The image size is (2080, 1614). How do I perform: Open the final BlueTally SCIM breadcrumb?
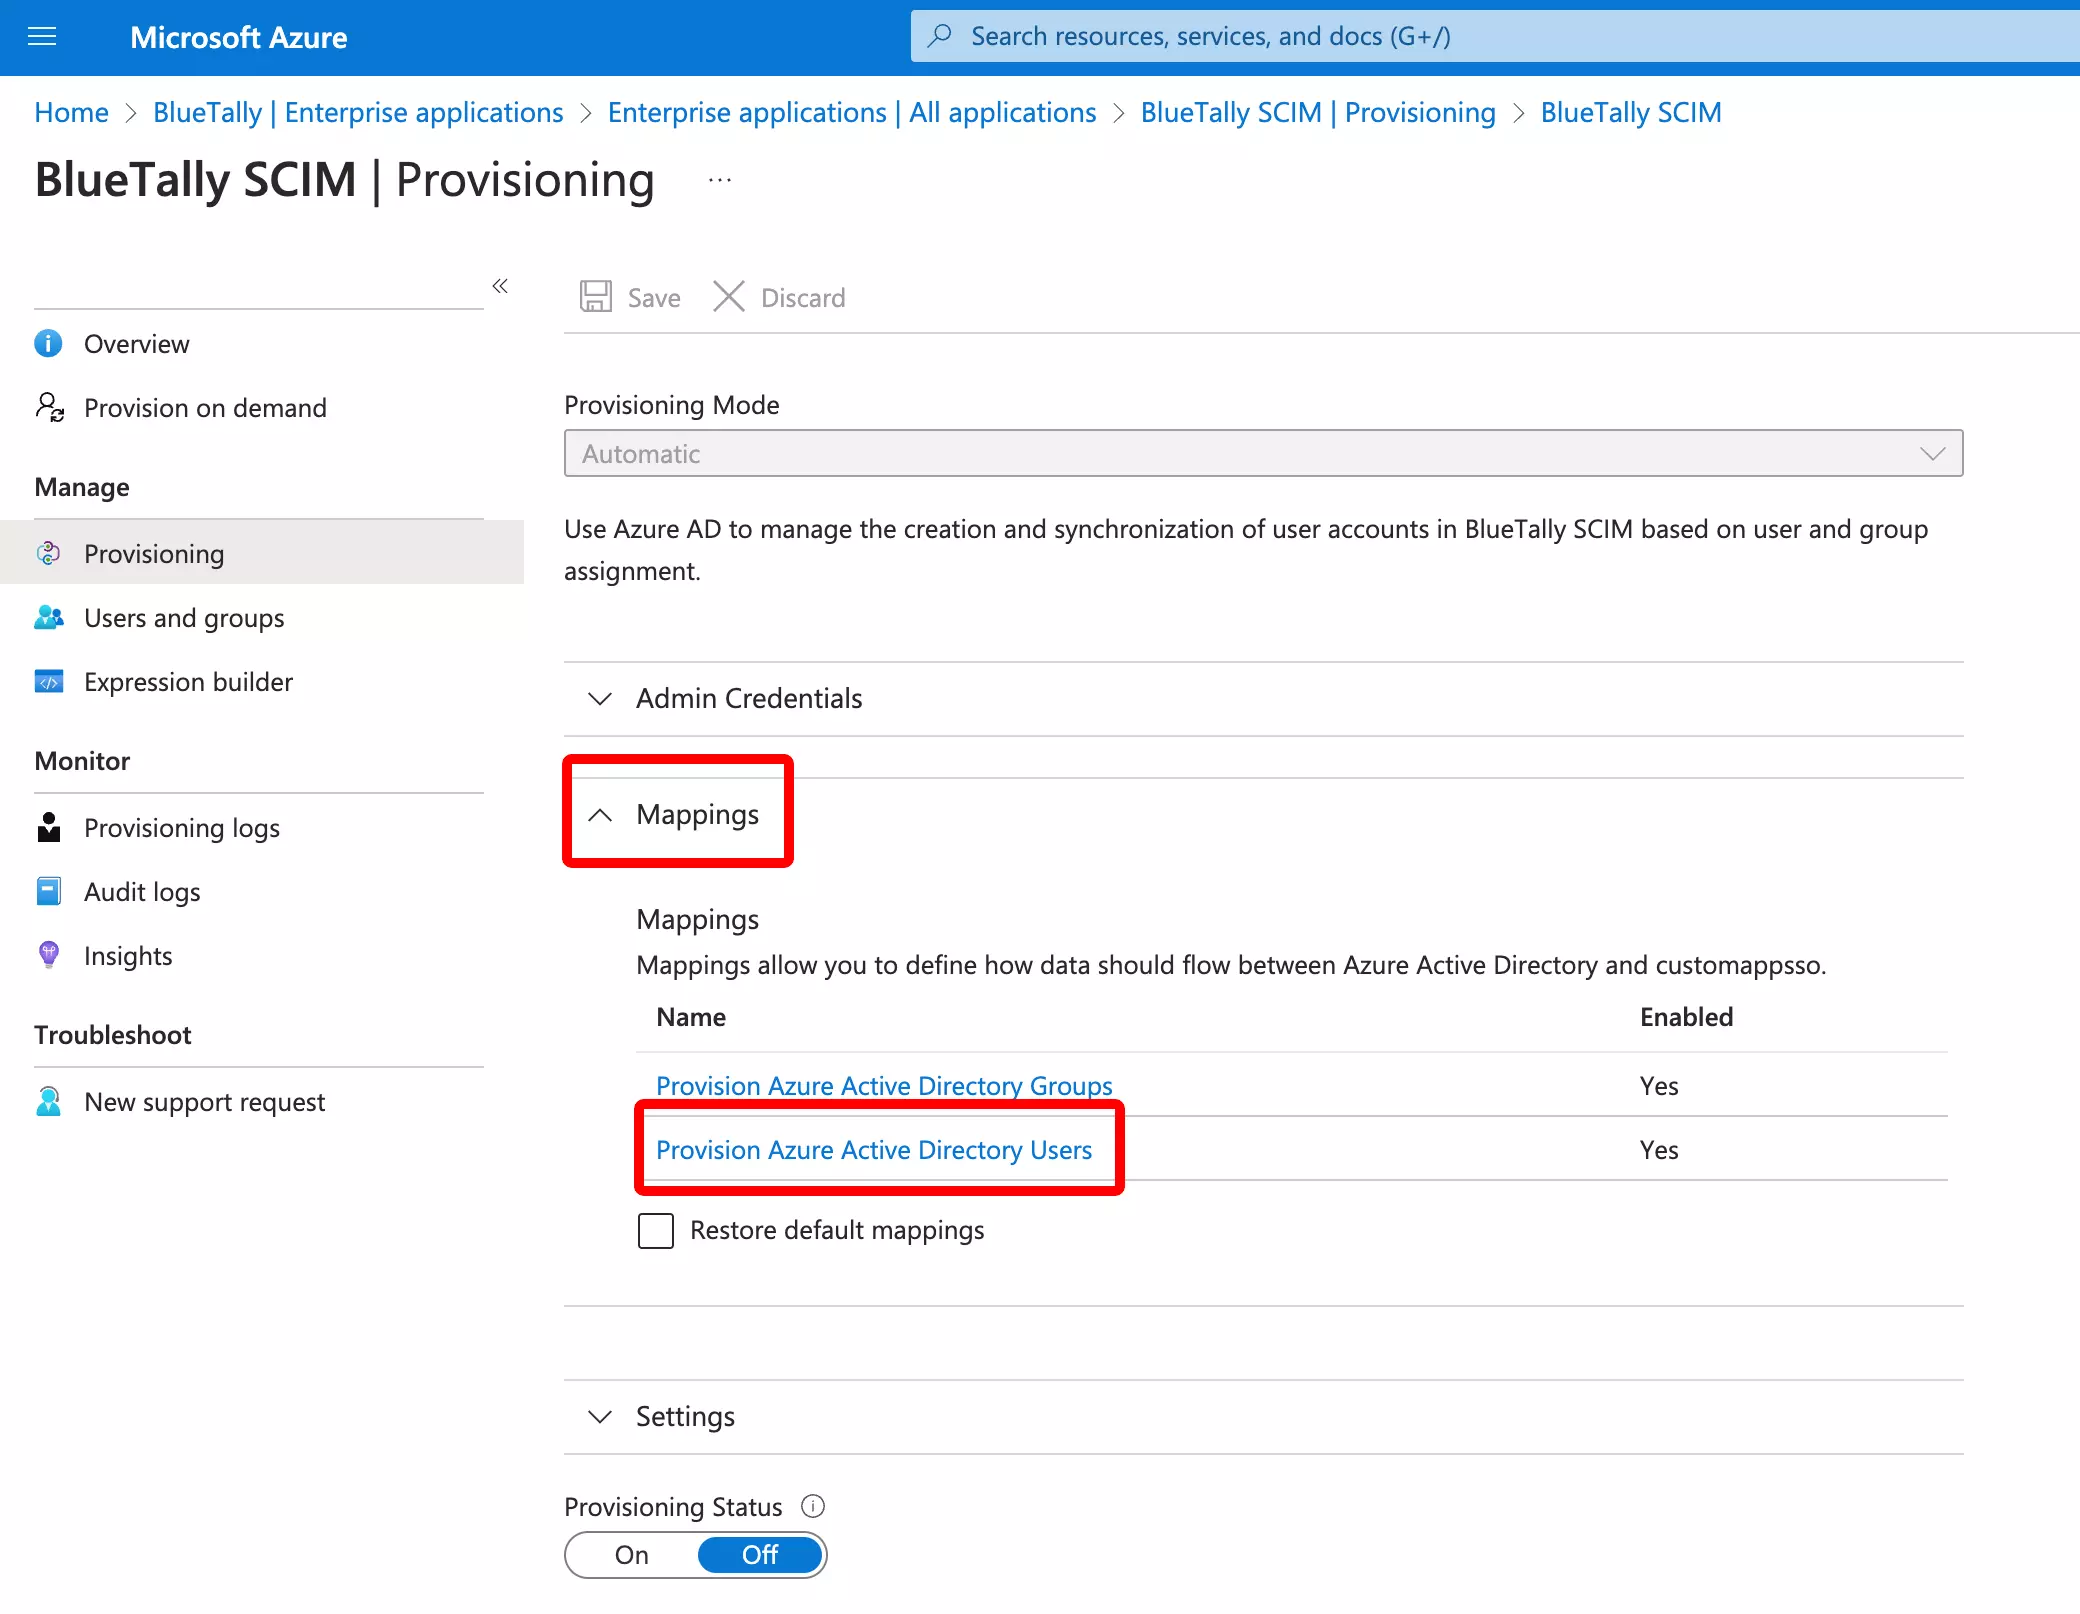tap(1631, 112)
